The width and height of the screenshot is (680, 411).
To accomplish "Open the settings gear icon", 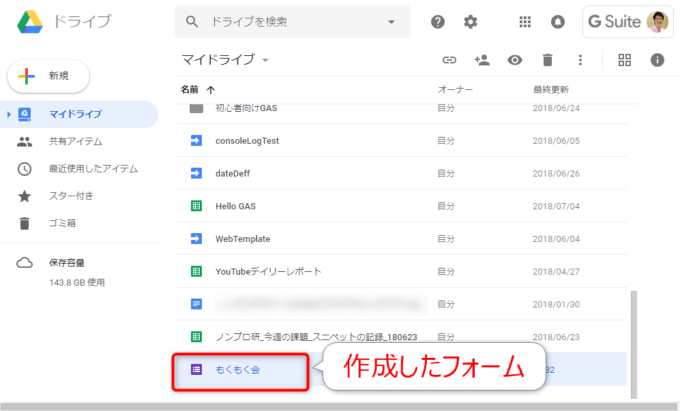I will pyautogui.click(x=471, y=22).
